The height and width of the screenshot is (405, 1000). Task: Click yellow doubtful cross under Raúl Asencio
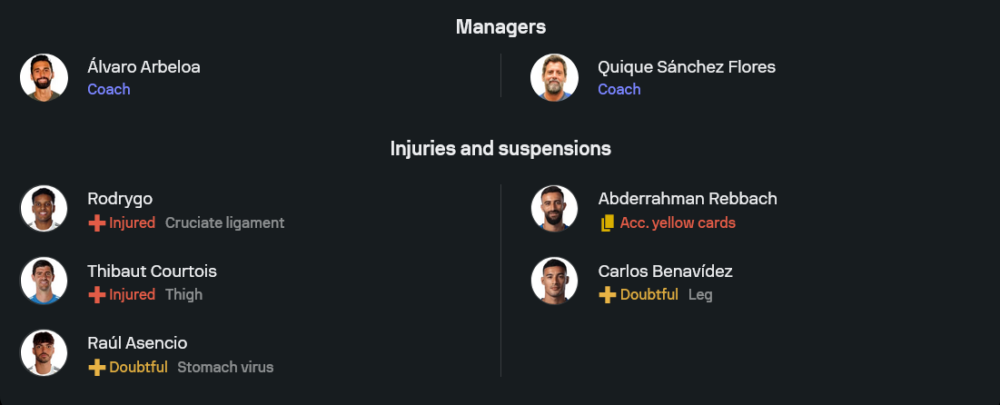coord(97,367)
